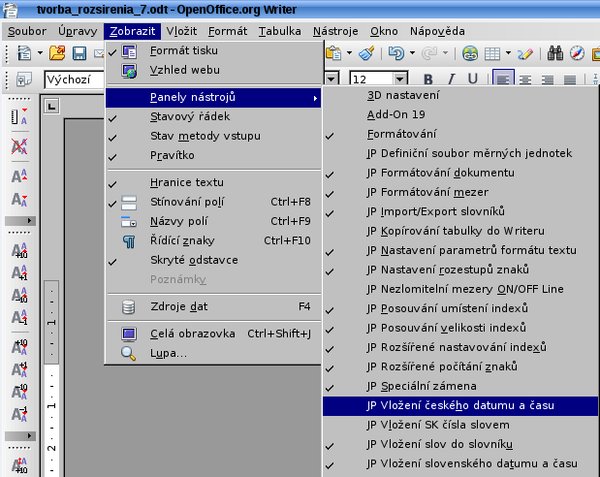The height and width of the screenshot is (477, 600).
Task: Toggle Hranice textu option
Action: click(x=214, y=182)
